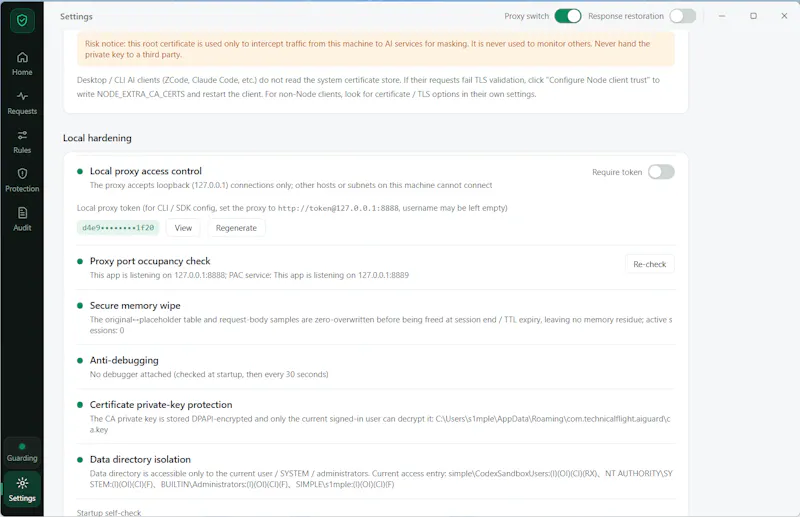This screenshot has width=800, height=517.
Task: Open the Protection section
Action: (x=22, y=180)
